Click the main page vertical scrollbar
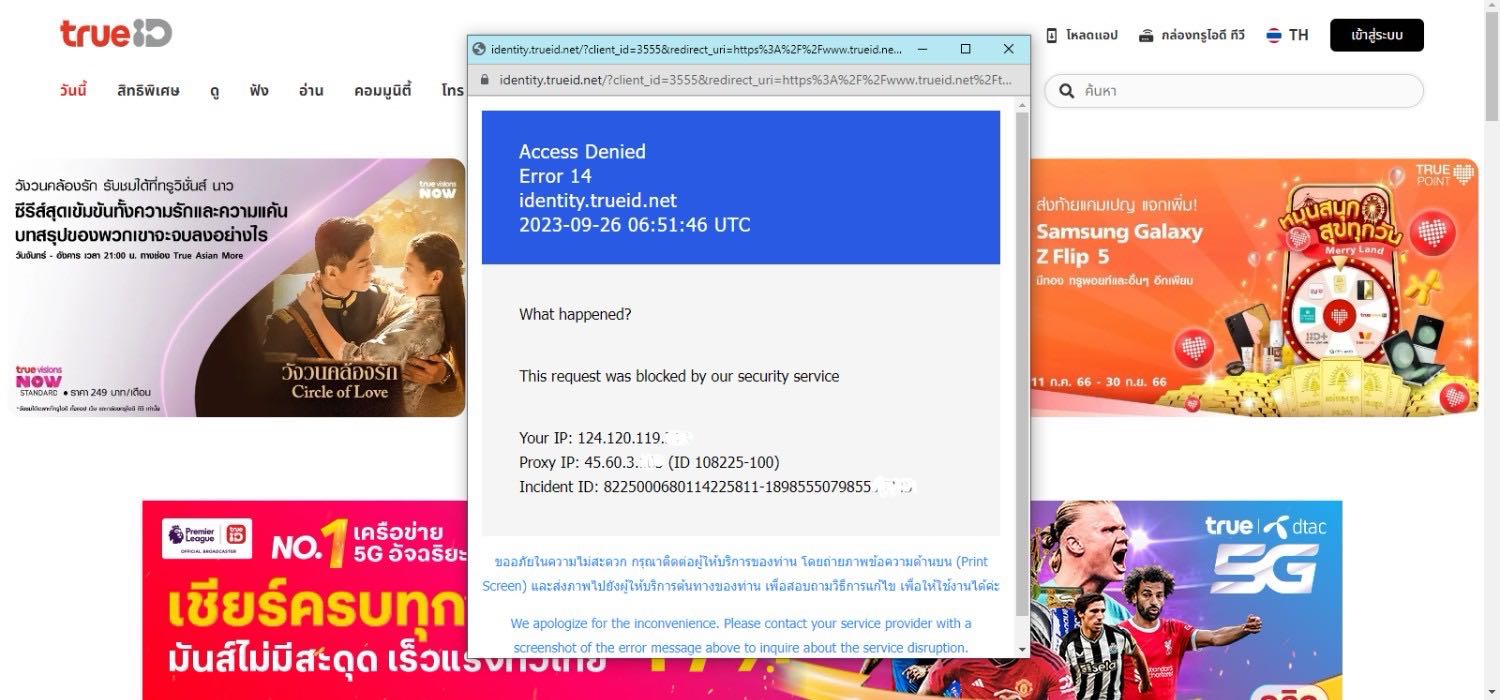Screen dimensions: 1500x700 (1491, 65)
